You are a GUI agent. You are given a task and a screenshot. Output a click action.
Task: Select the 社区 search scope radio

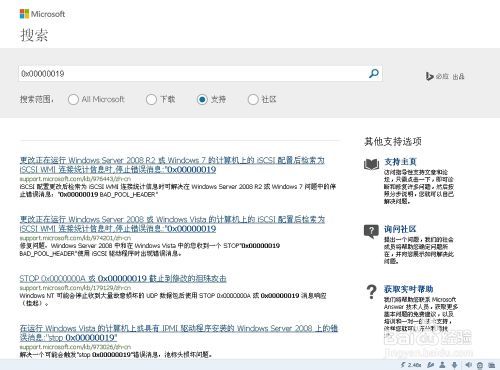pos(253,99)
